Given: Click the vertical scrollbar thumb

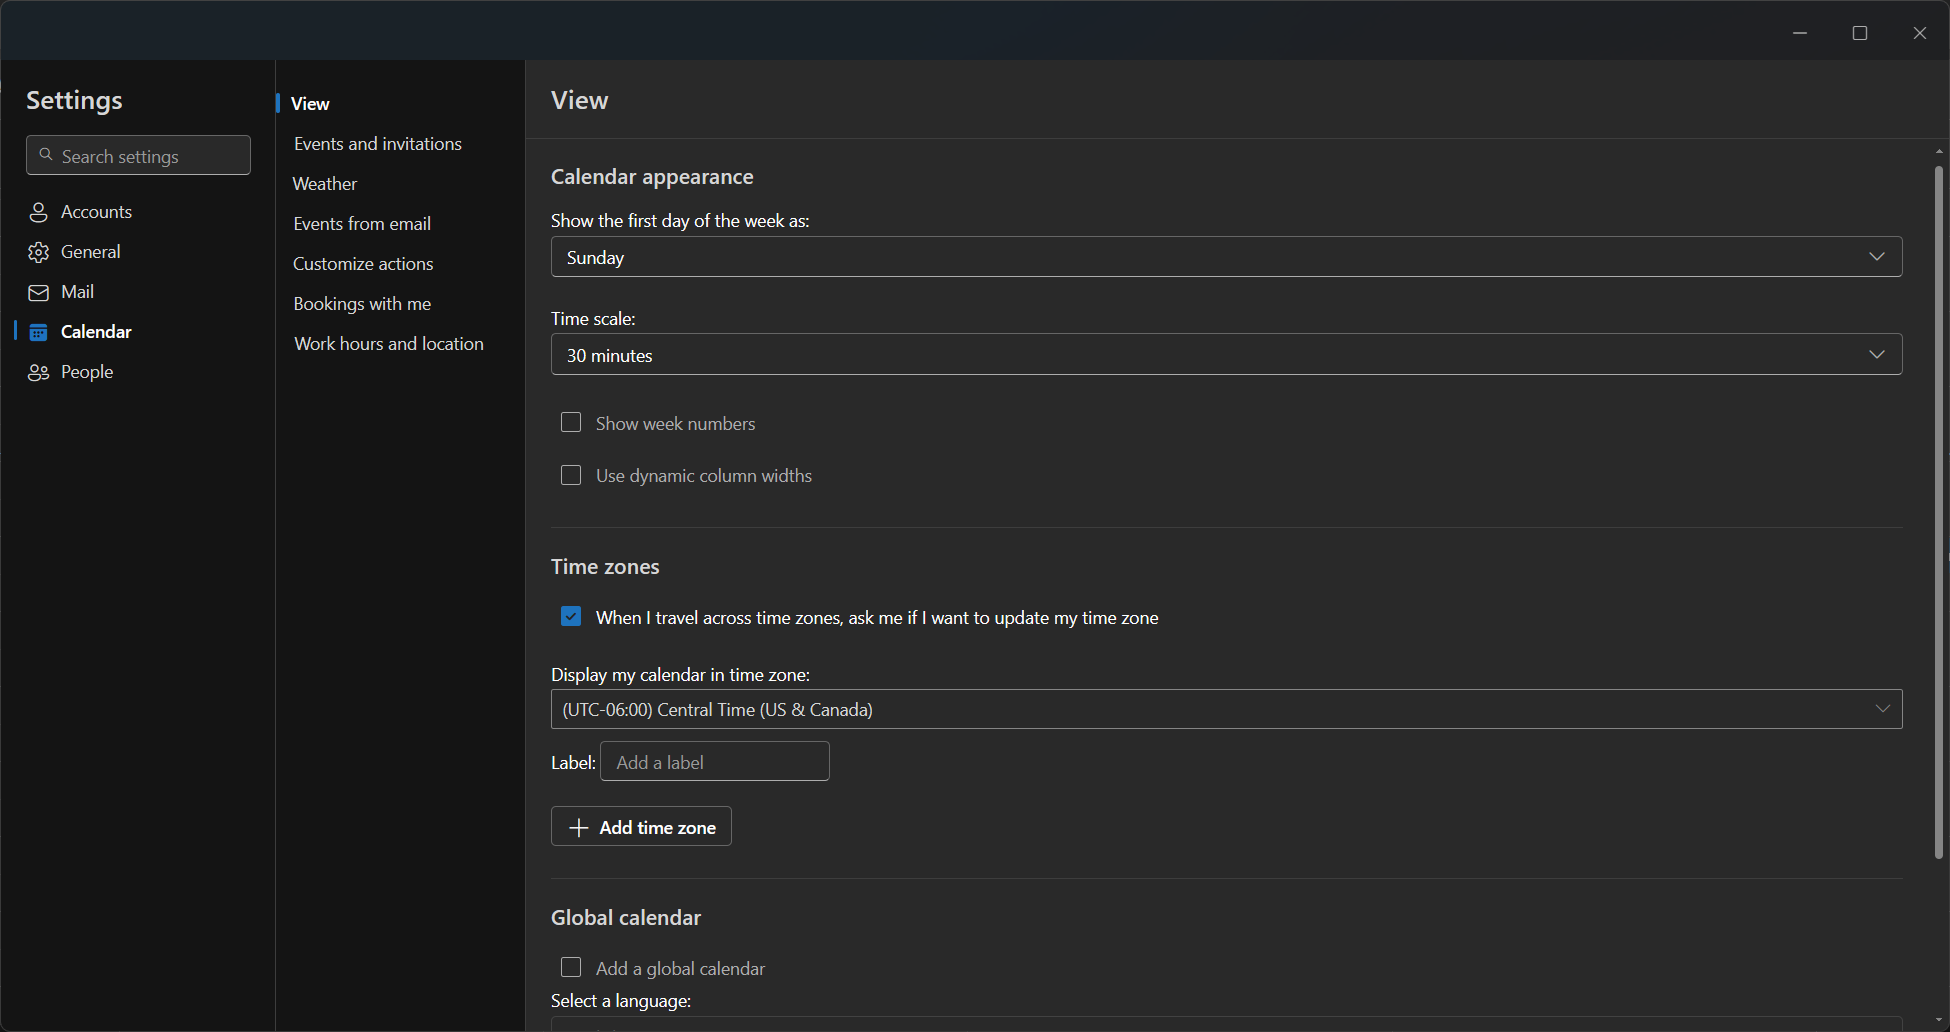Looking at the screenshot, I should (x=1939, y=510).
